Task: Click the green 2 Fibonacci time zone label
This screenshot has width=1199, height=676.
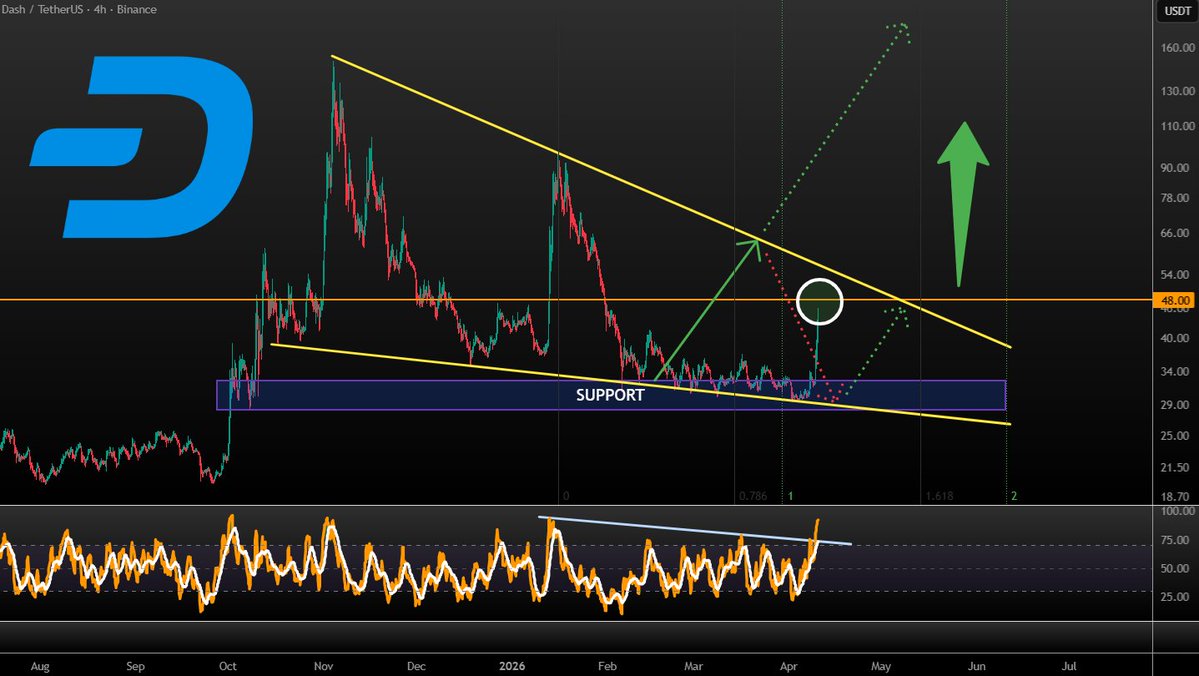Action: [1014, 496]
